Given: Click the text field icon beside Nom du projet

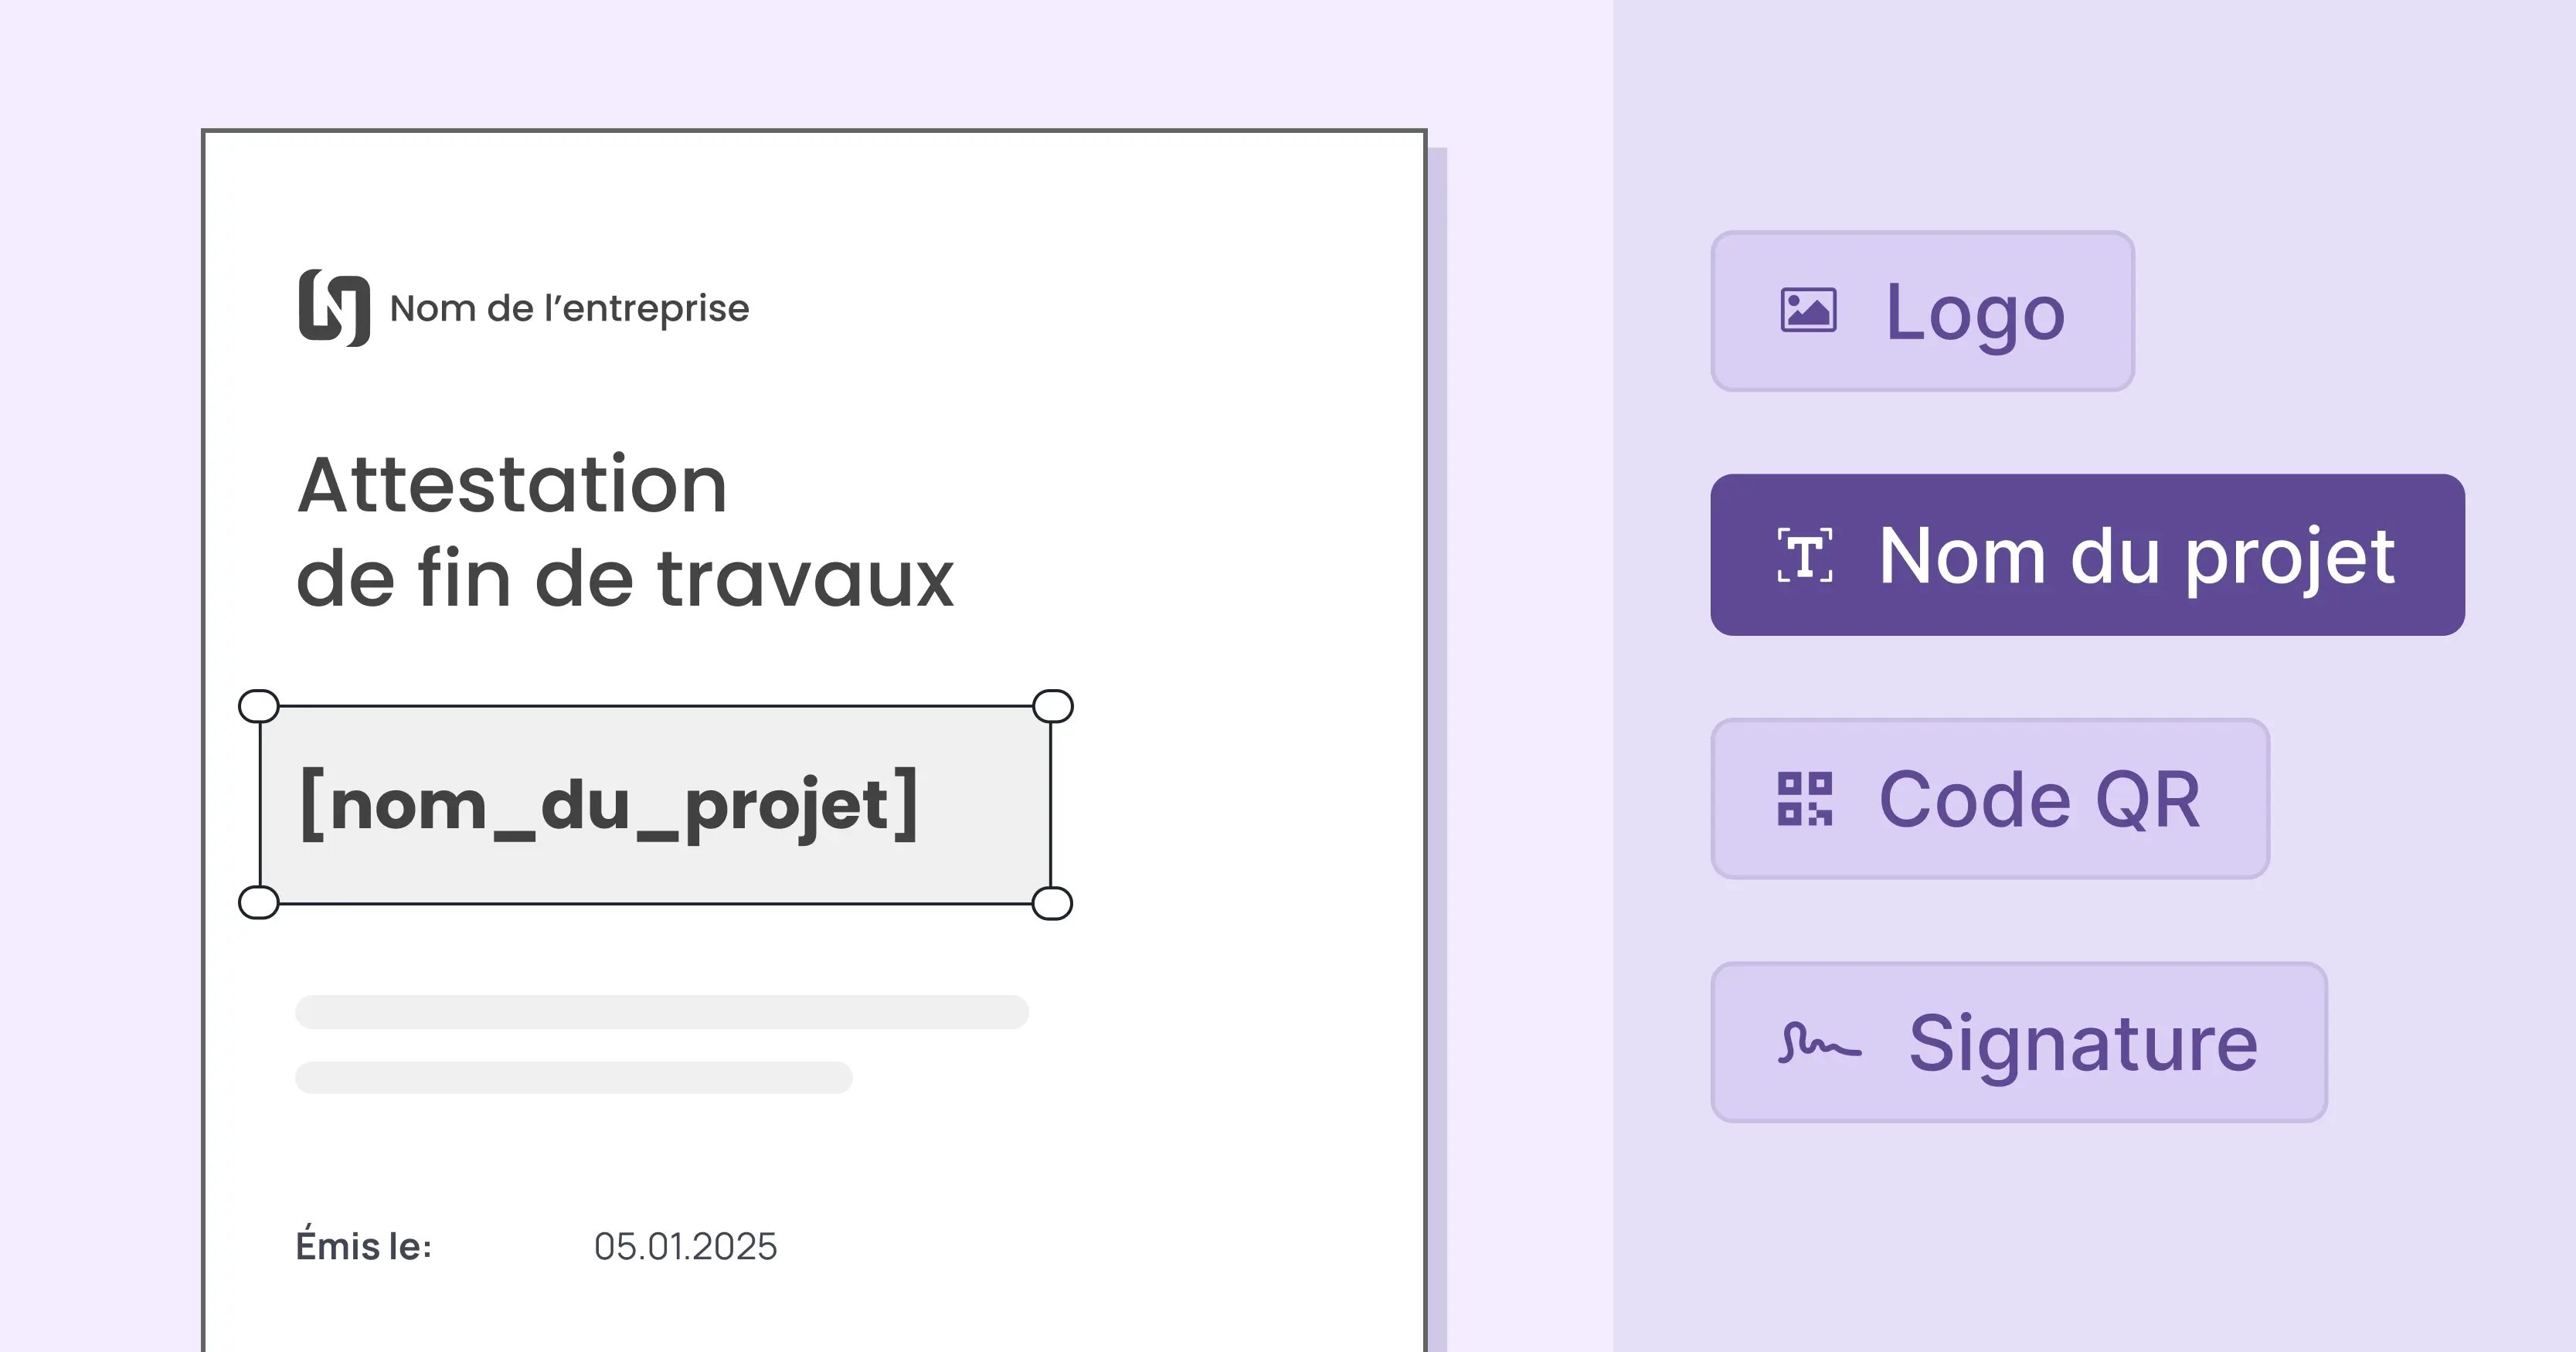Looking at the screenshot, I should [x=1805, y=555].
